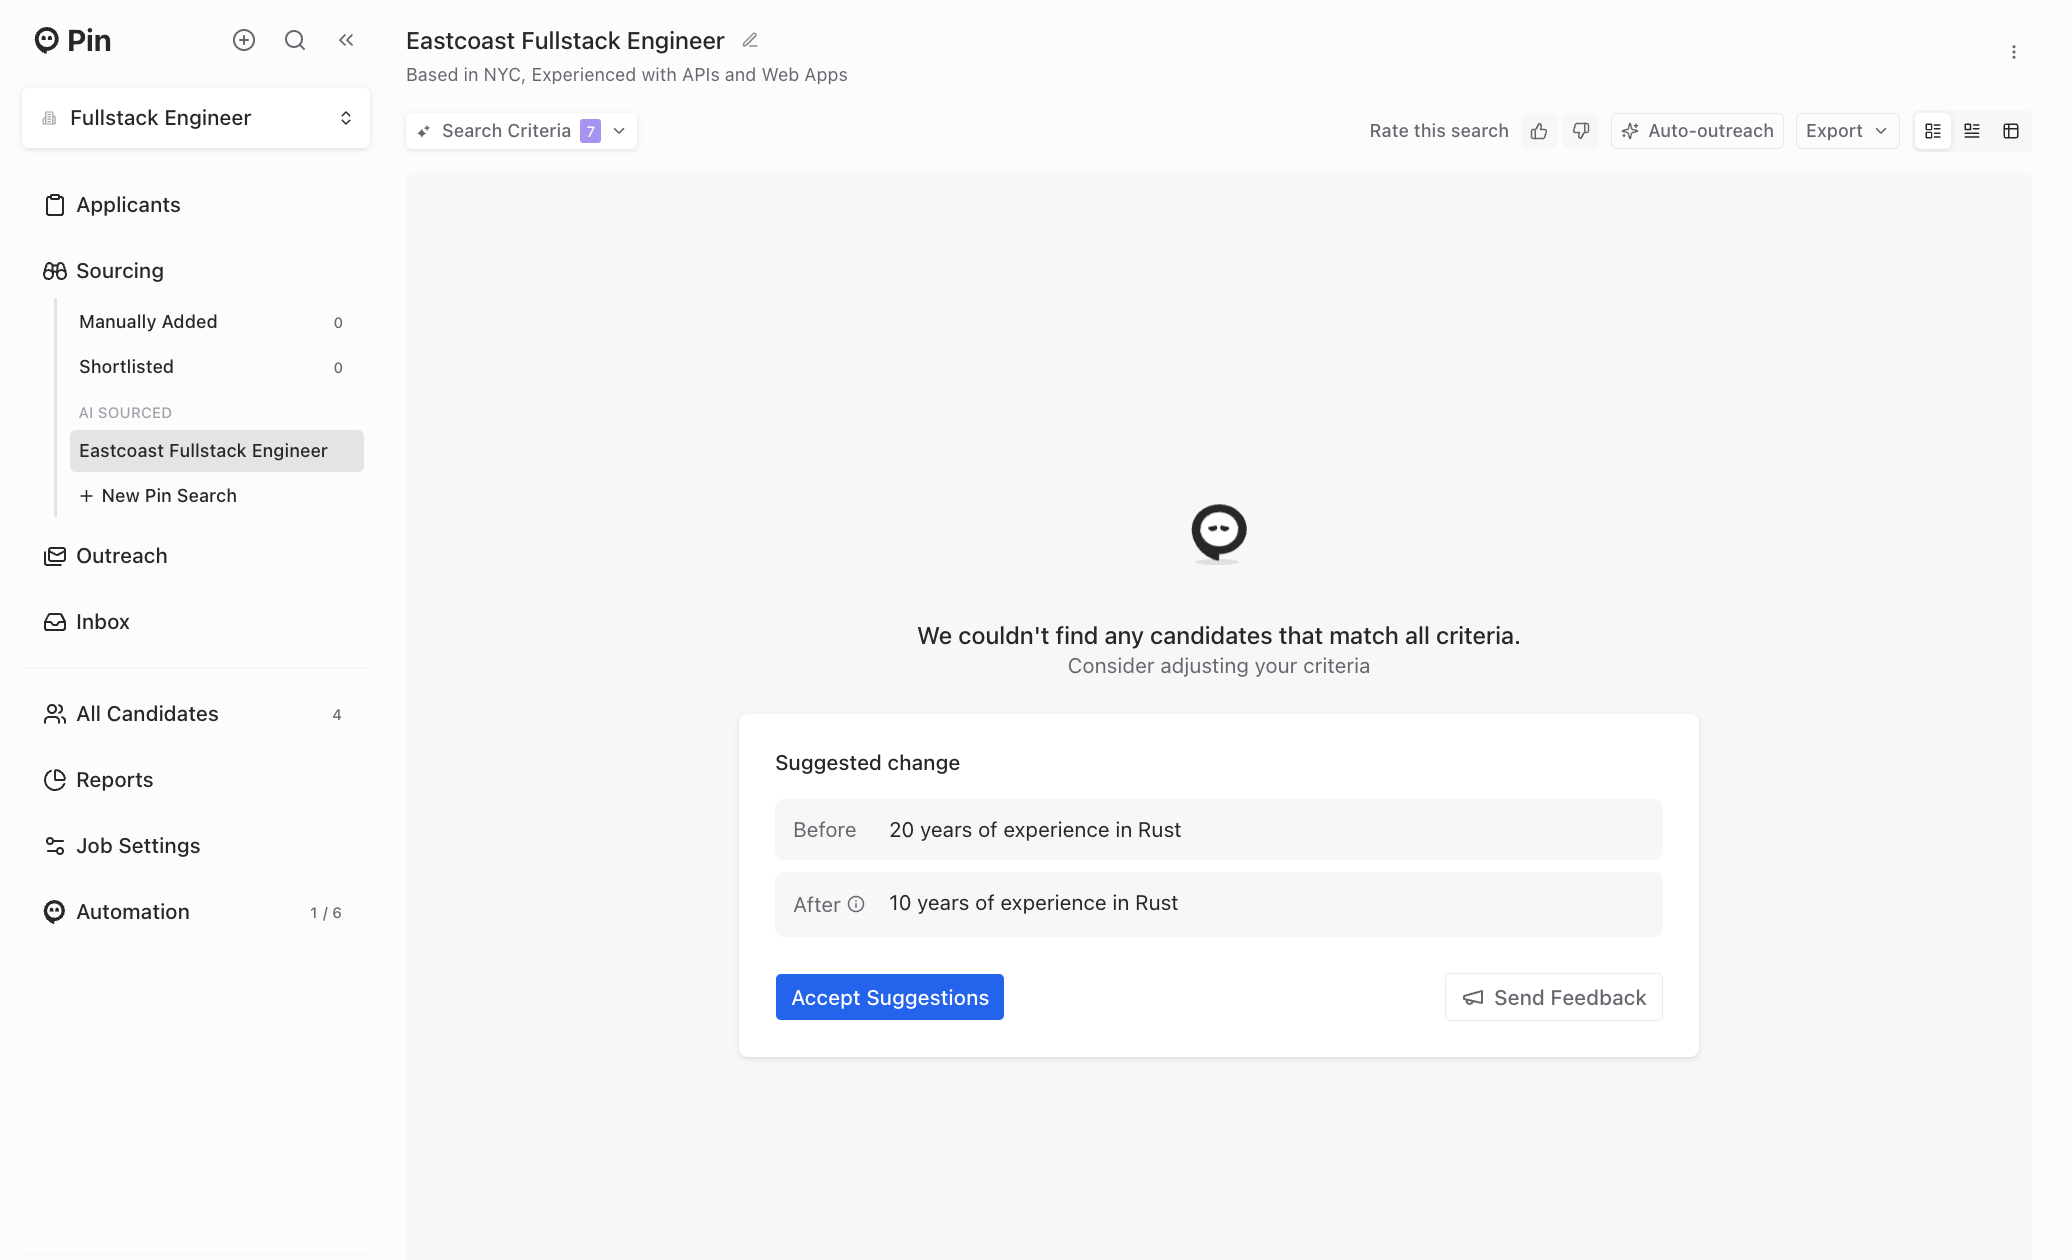The height and width of the screenshot is (1260, 2072).
Task: Edit the search title with the pencil icon
Action: click(750, 40)
